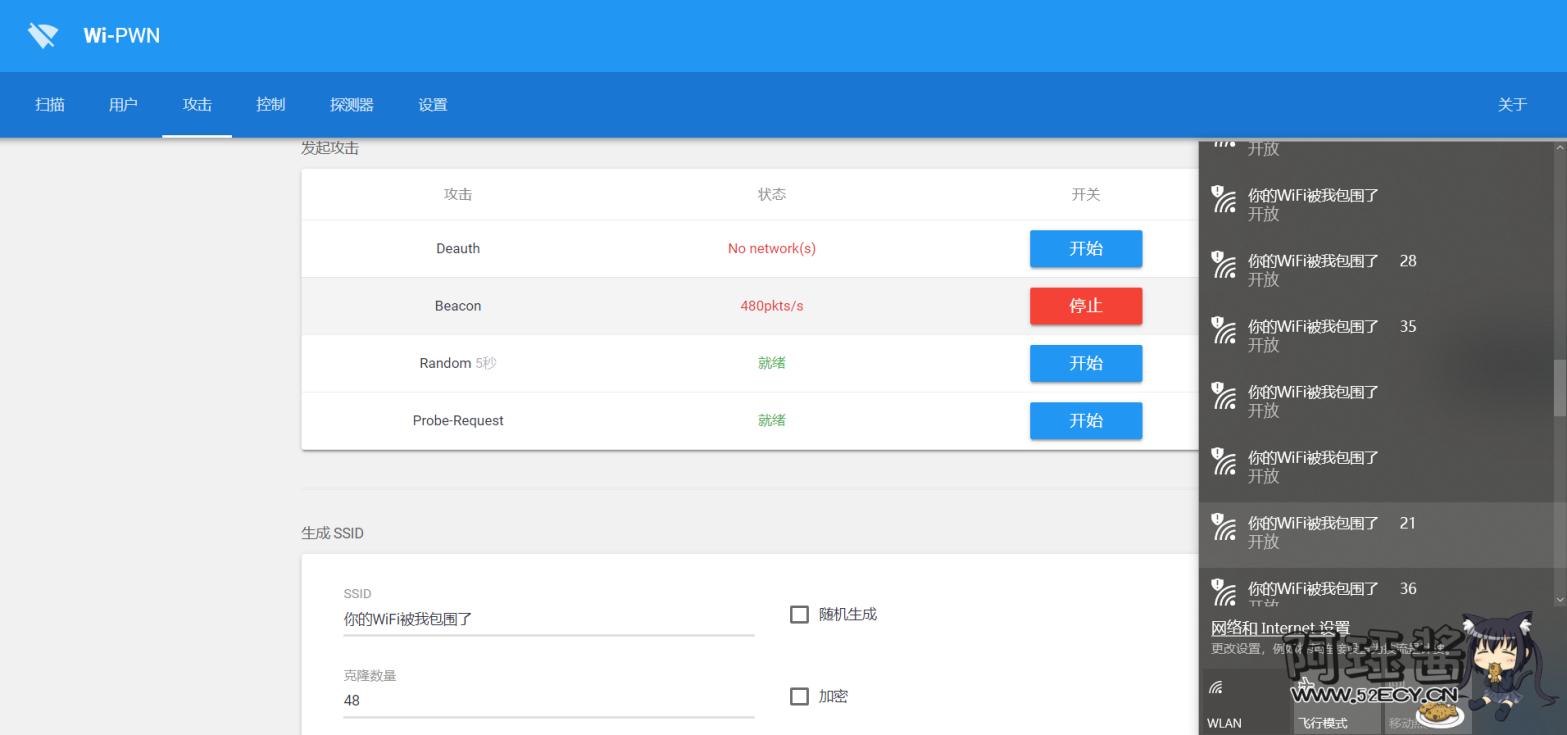Select WiFi network icon numbered 21
The image size is (1567, 735).
[1224, 527]
